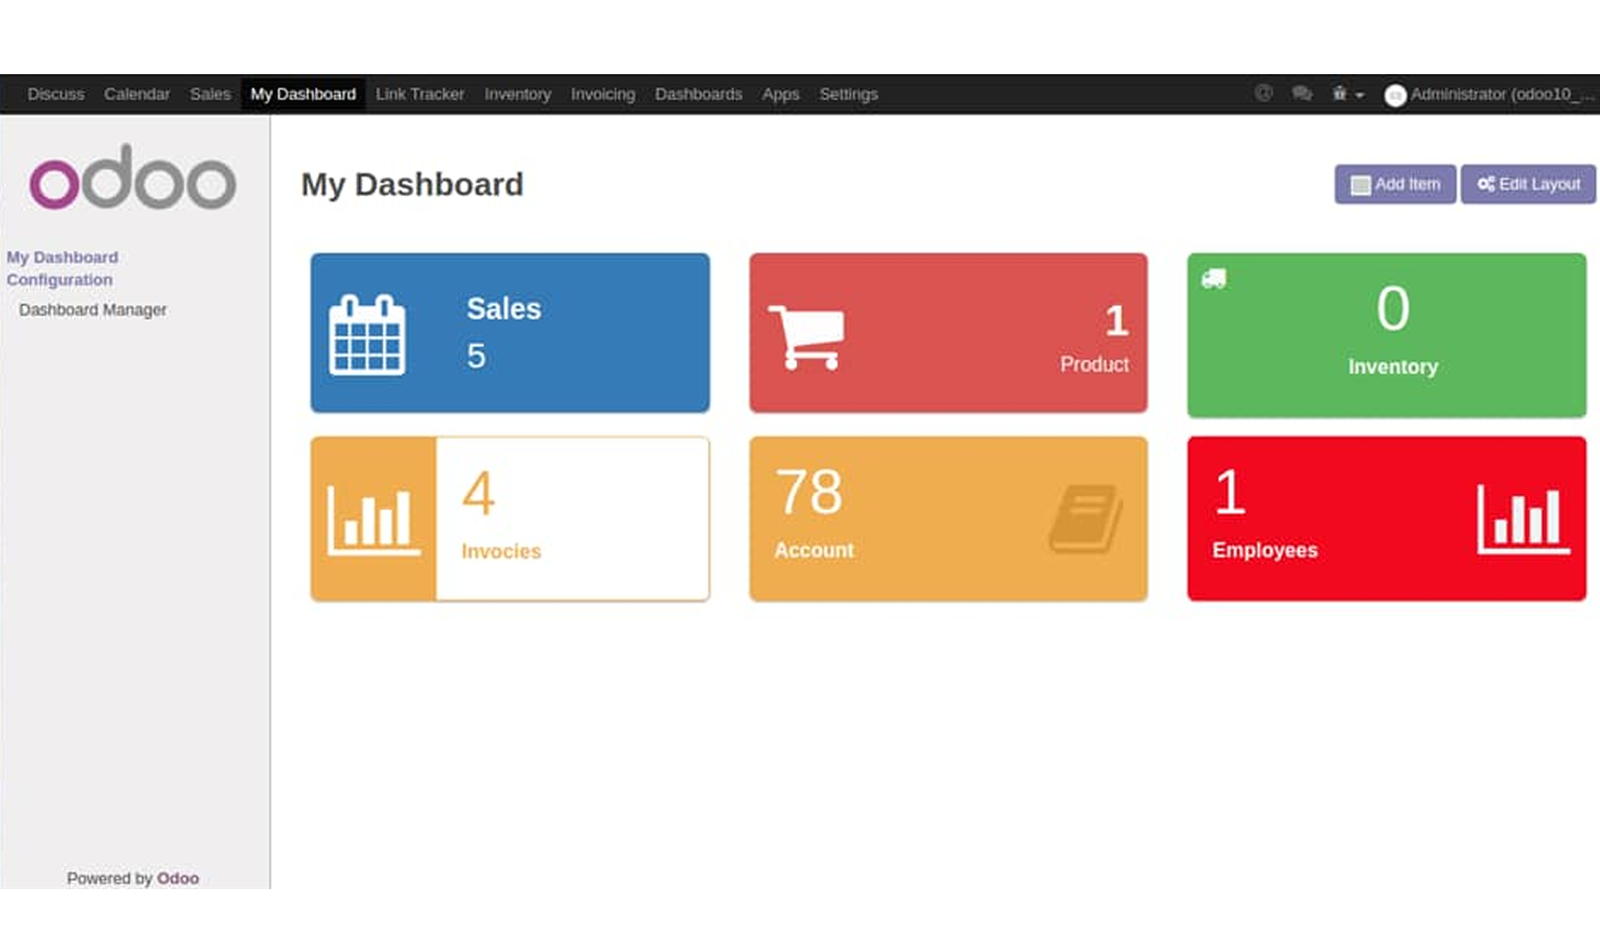Open the conversations chat icon in top bar
The height and width of the screenshot is (947, 1600).
click(1301, 93)
